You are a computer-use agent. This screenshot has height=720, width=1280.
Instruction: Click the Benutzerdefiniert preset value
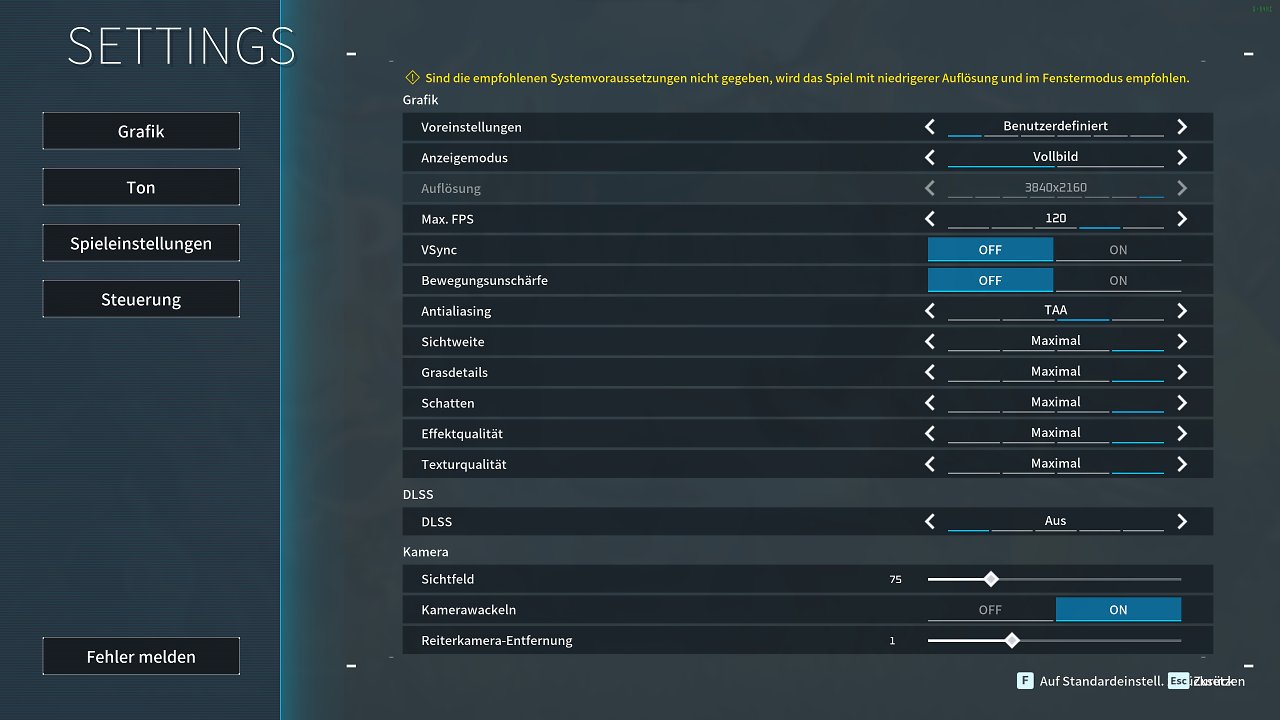tap(1056, 126)
